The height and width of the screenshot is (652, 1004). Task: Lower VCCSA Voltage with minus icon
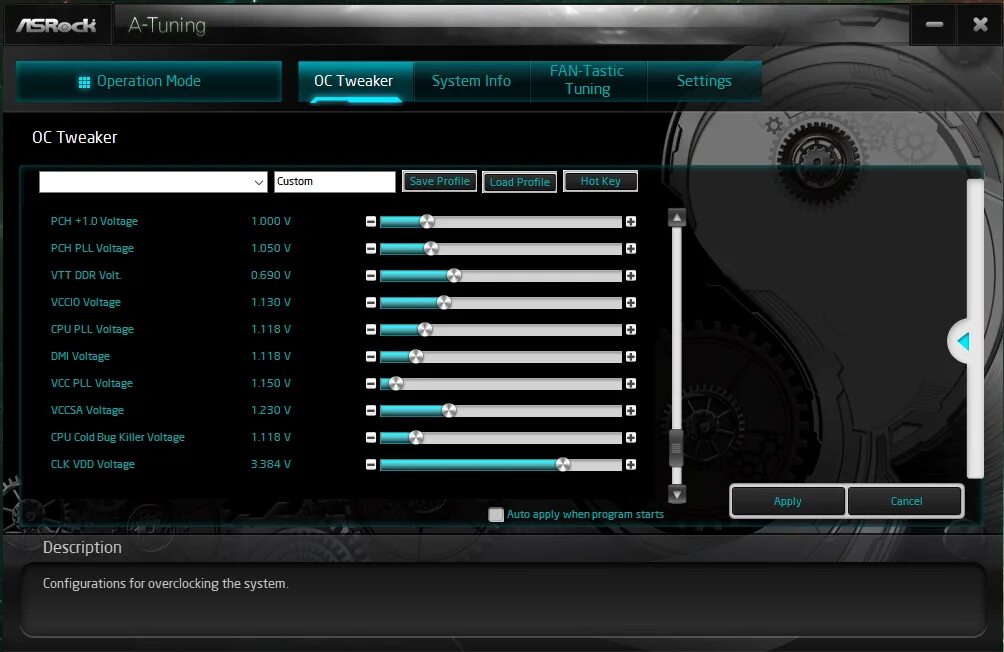click(x=371, y=411)
